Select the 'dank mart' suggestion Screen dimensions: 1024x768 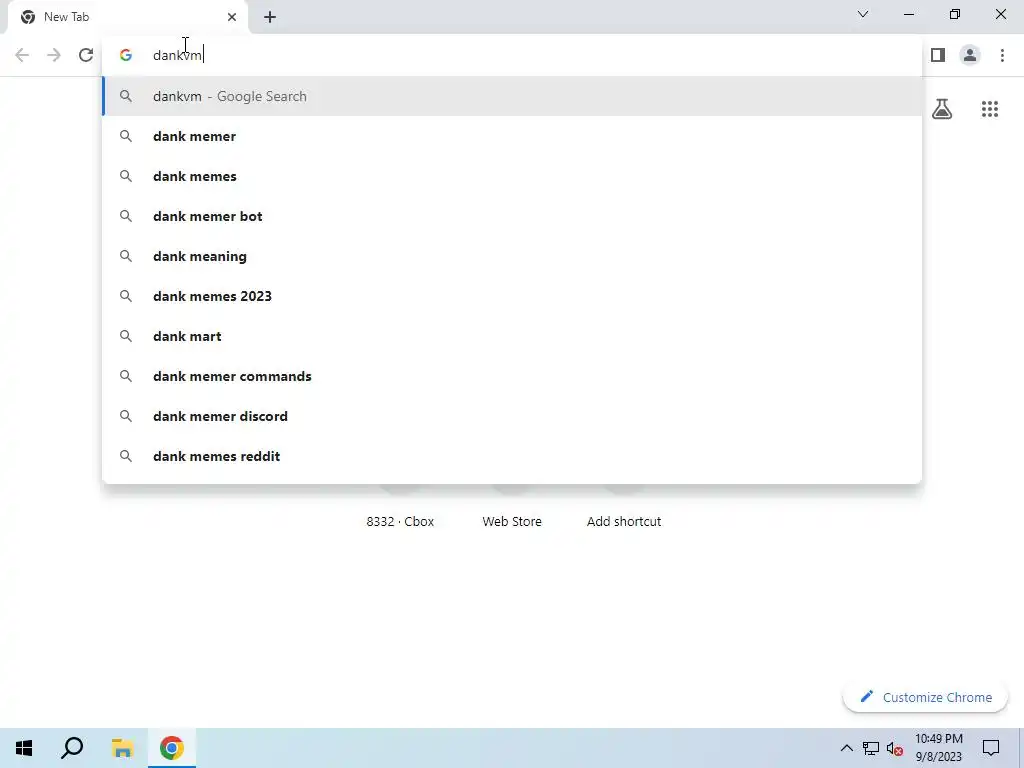[x=512, y=336]
